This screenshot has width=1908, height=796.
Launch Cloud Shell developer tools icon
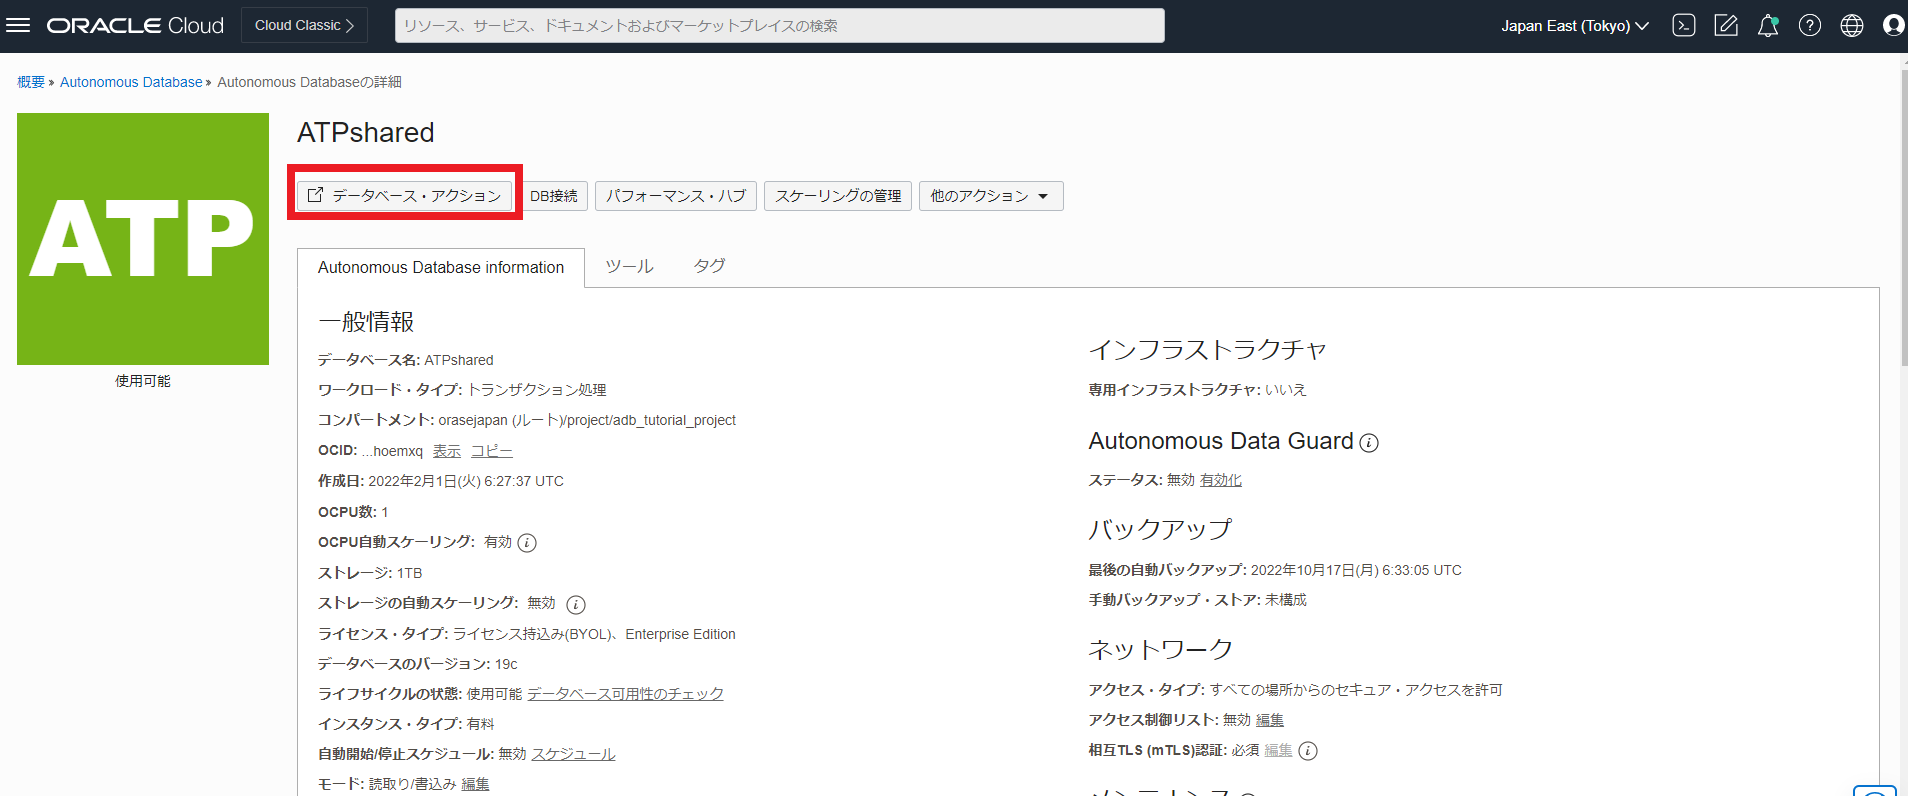(x=1684, y=26)
